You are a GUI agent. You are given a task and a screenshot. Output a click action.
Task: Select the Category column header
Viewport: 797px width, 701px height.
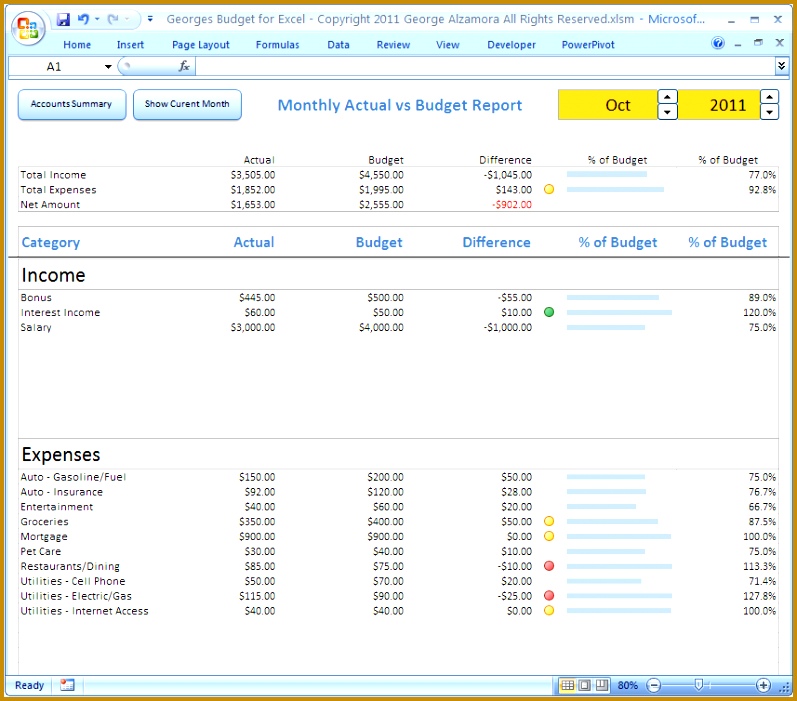click(51, 242)
